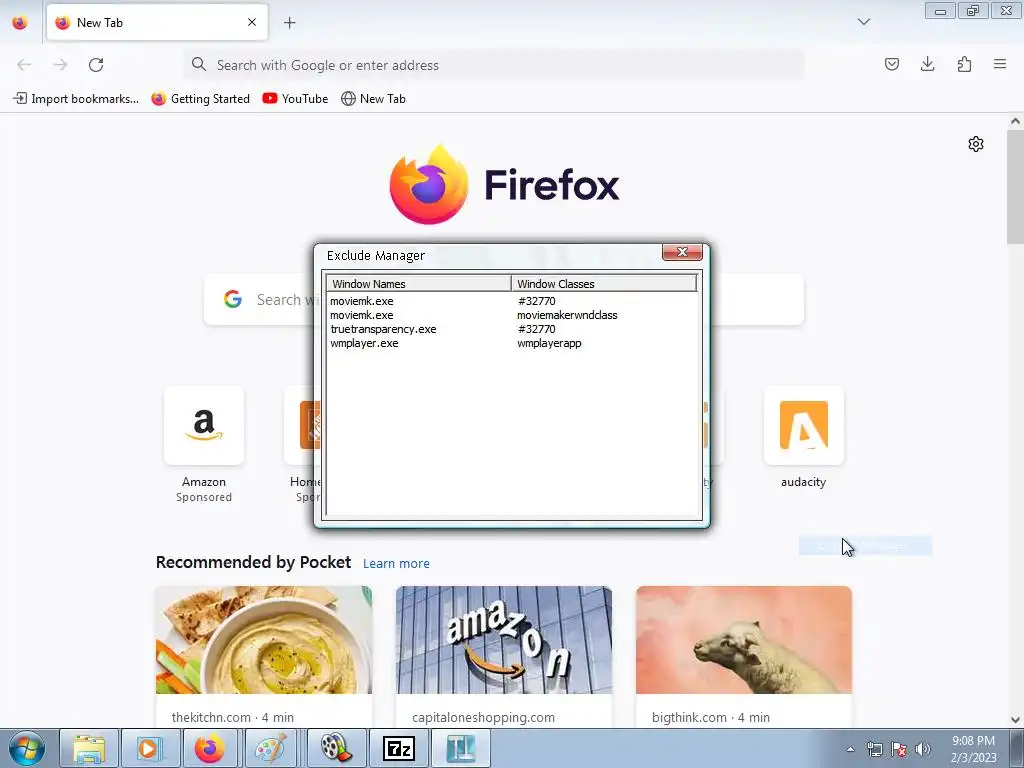Open Windows Explorer from taskbar
This screenshot has width=1024, height=768.
point(89,748)
